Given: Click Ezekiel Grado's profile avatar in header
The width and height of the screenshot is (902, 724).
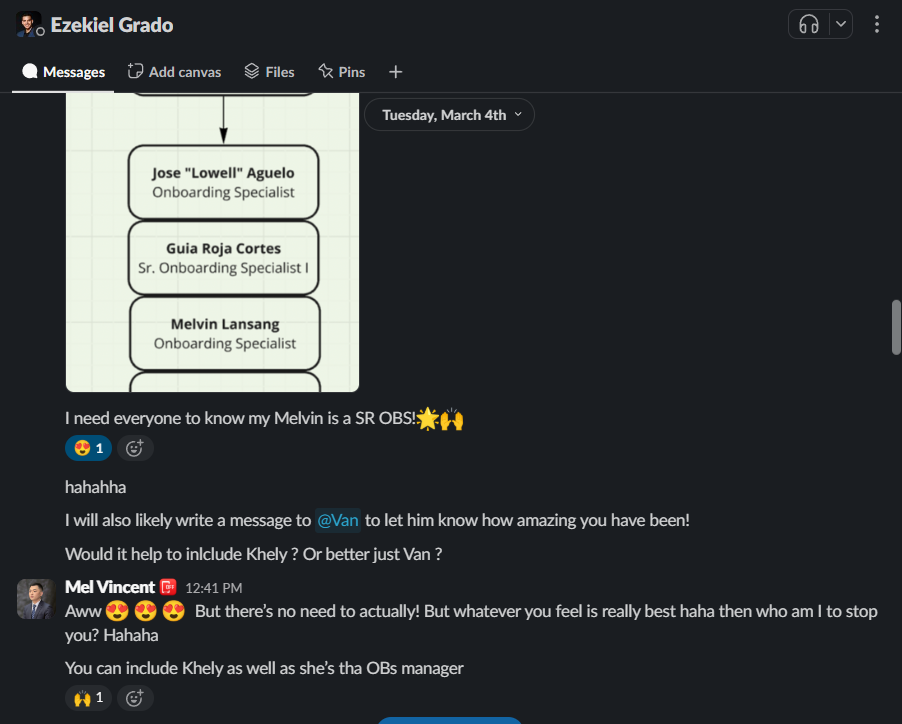Looking at the screenshot, I should tap(29, 24).
